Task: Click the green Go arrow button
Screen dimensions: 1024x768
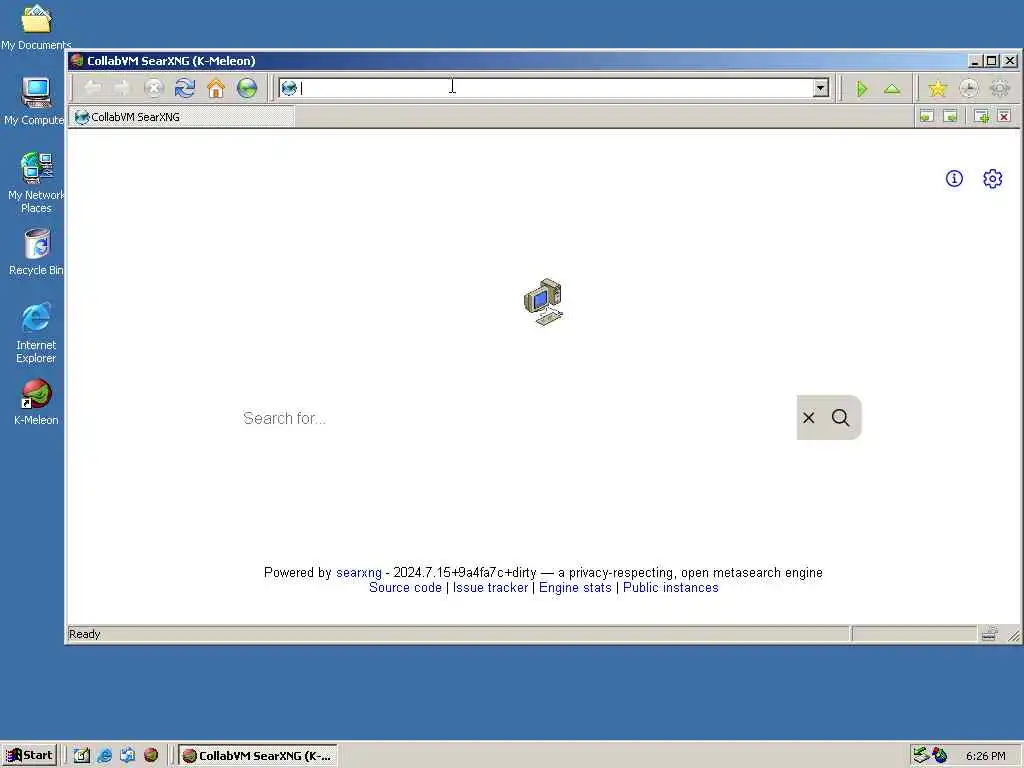Action: click(861, 88)
